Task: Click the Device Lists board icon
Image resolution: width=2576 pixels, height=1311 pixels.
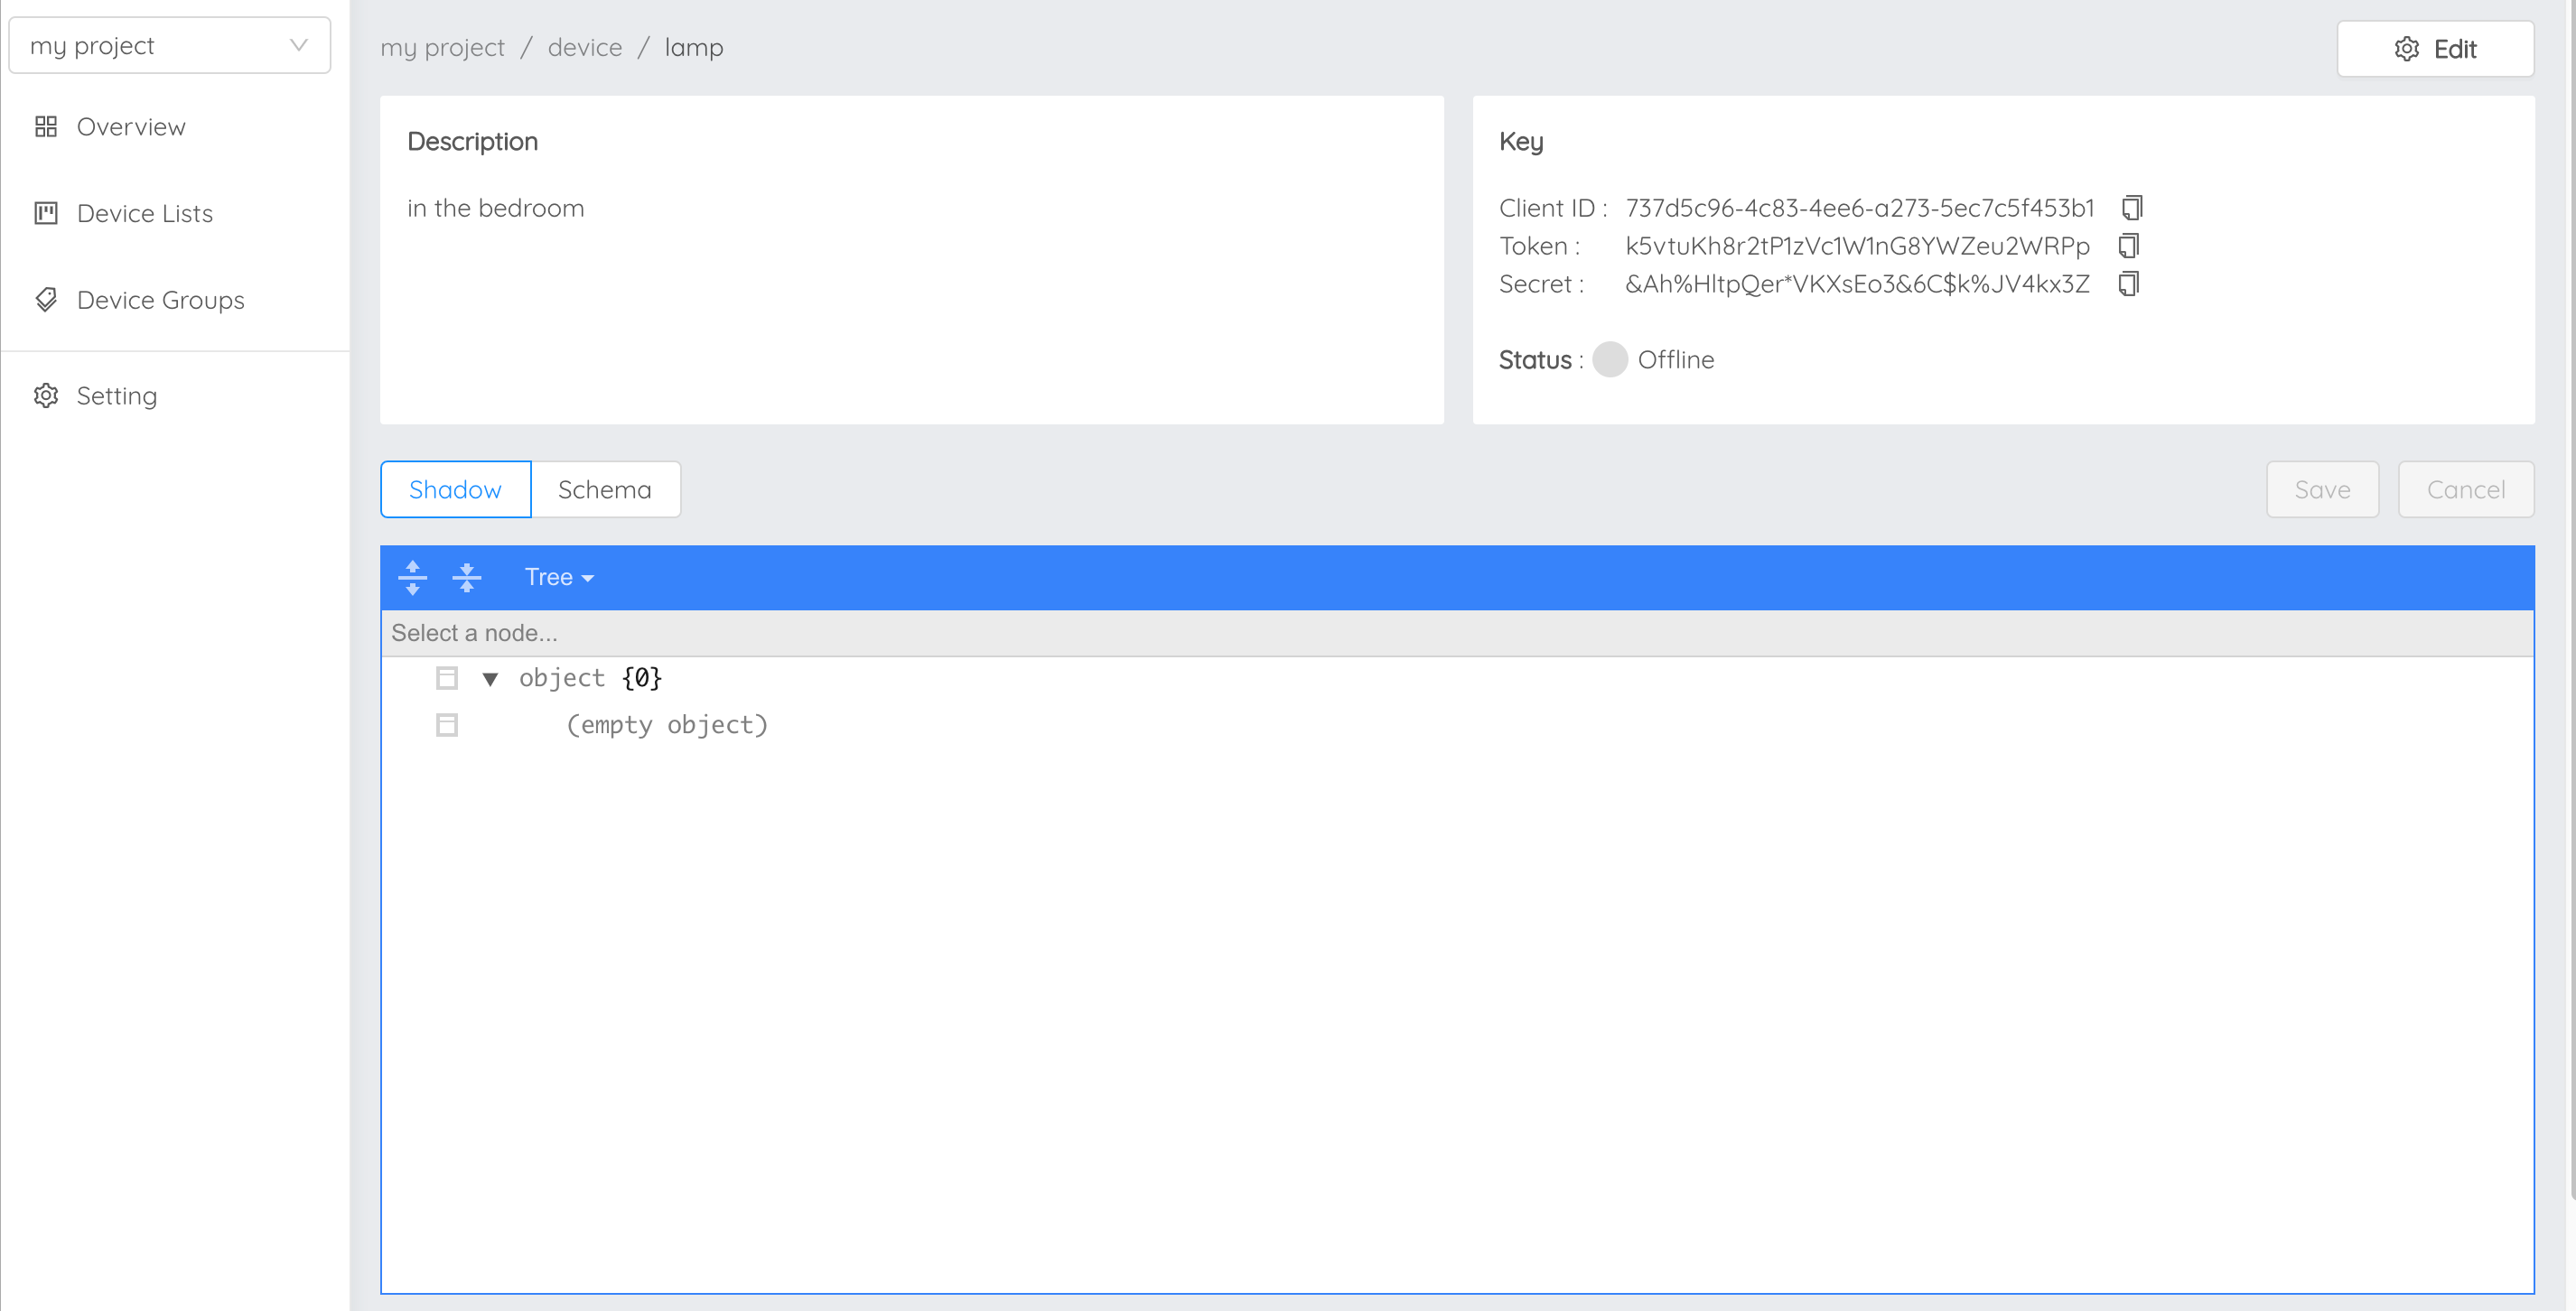Action: (x=46, y=213)
